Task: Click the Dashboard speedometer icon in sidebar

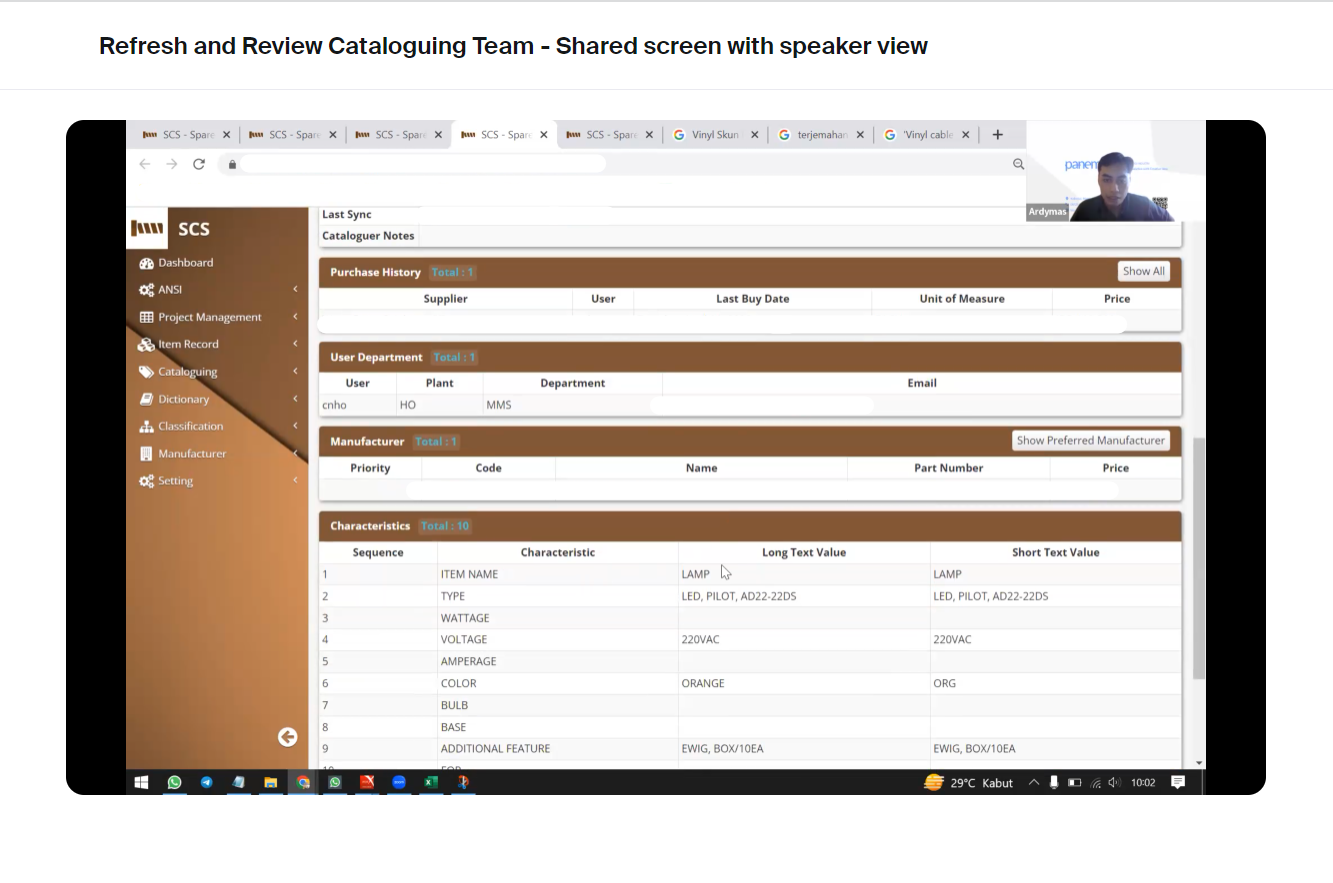Action: [x=147, y=262]
